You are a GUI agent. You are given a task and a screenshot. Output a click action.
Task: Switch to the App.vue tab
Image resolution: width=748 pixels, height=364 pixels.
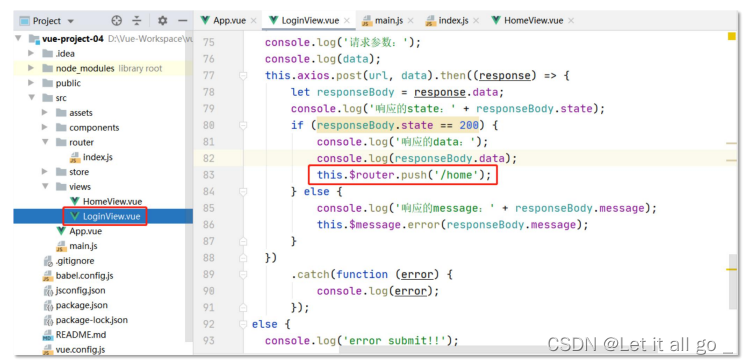(229, 21)
